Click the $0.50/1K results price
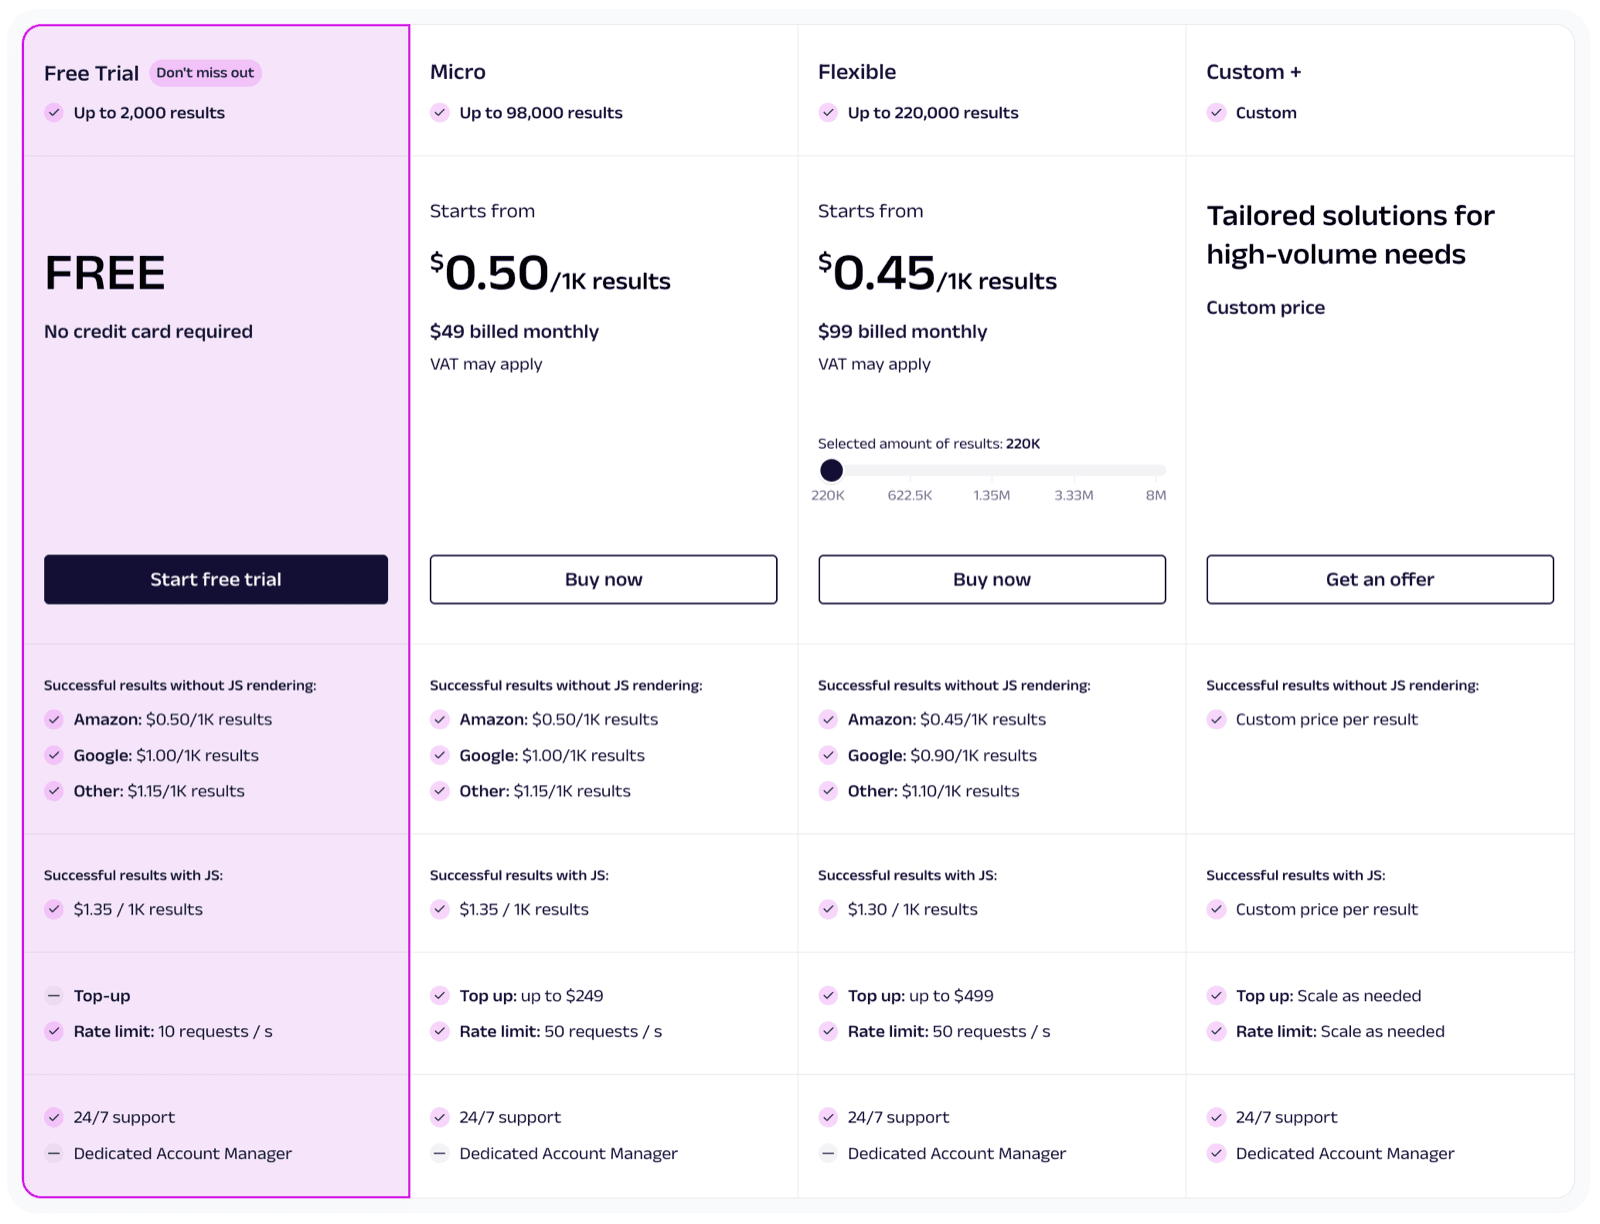The height and width of the screenshot is (1224, 1600). point(550,273)
